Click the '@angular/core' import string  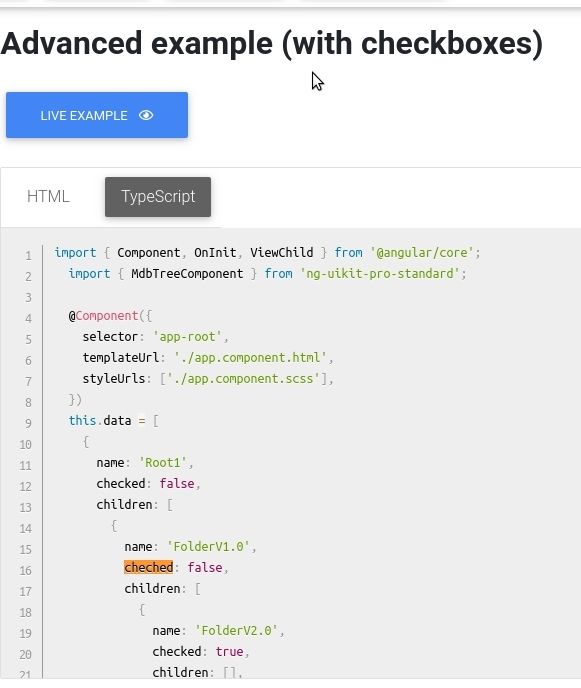point(422,253)
